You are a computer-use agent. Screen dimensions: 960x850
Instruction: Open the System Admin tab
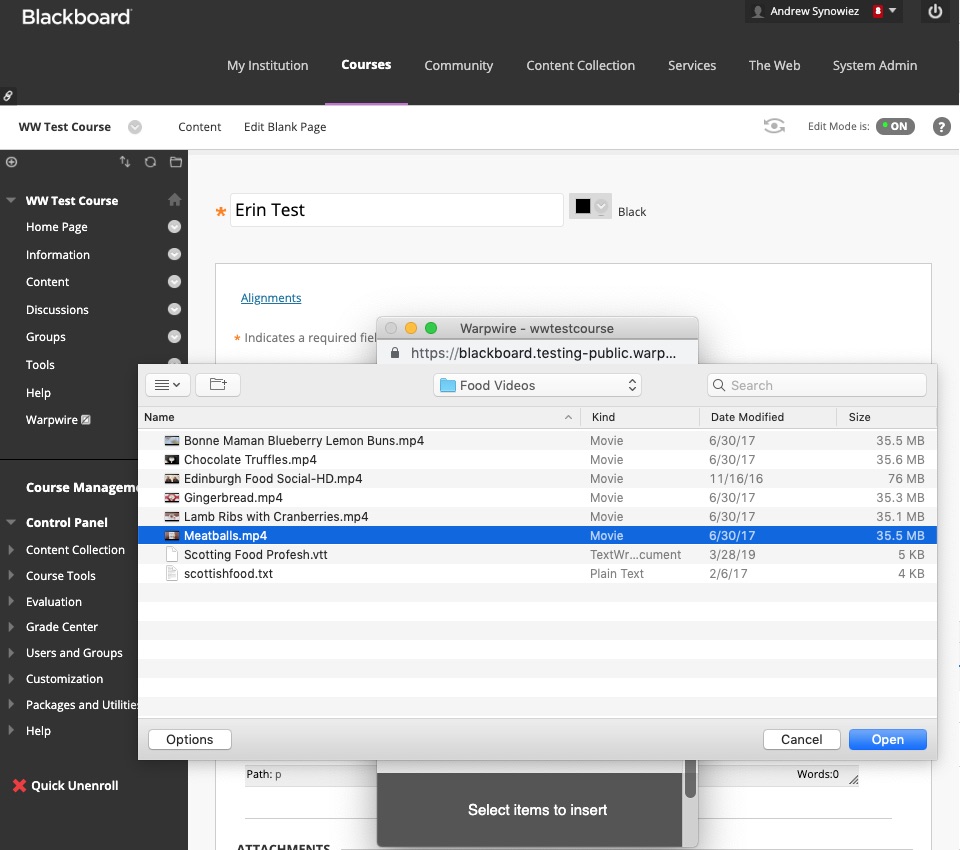pyautogui.click(x=875, y=66)
